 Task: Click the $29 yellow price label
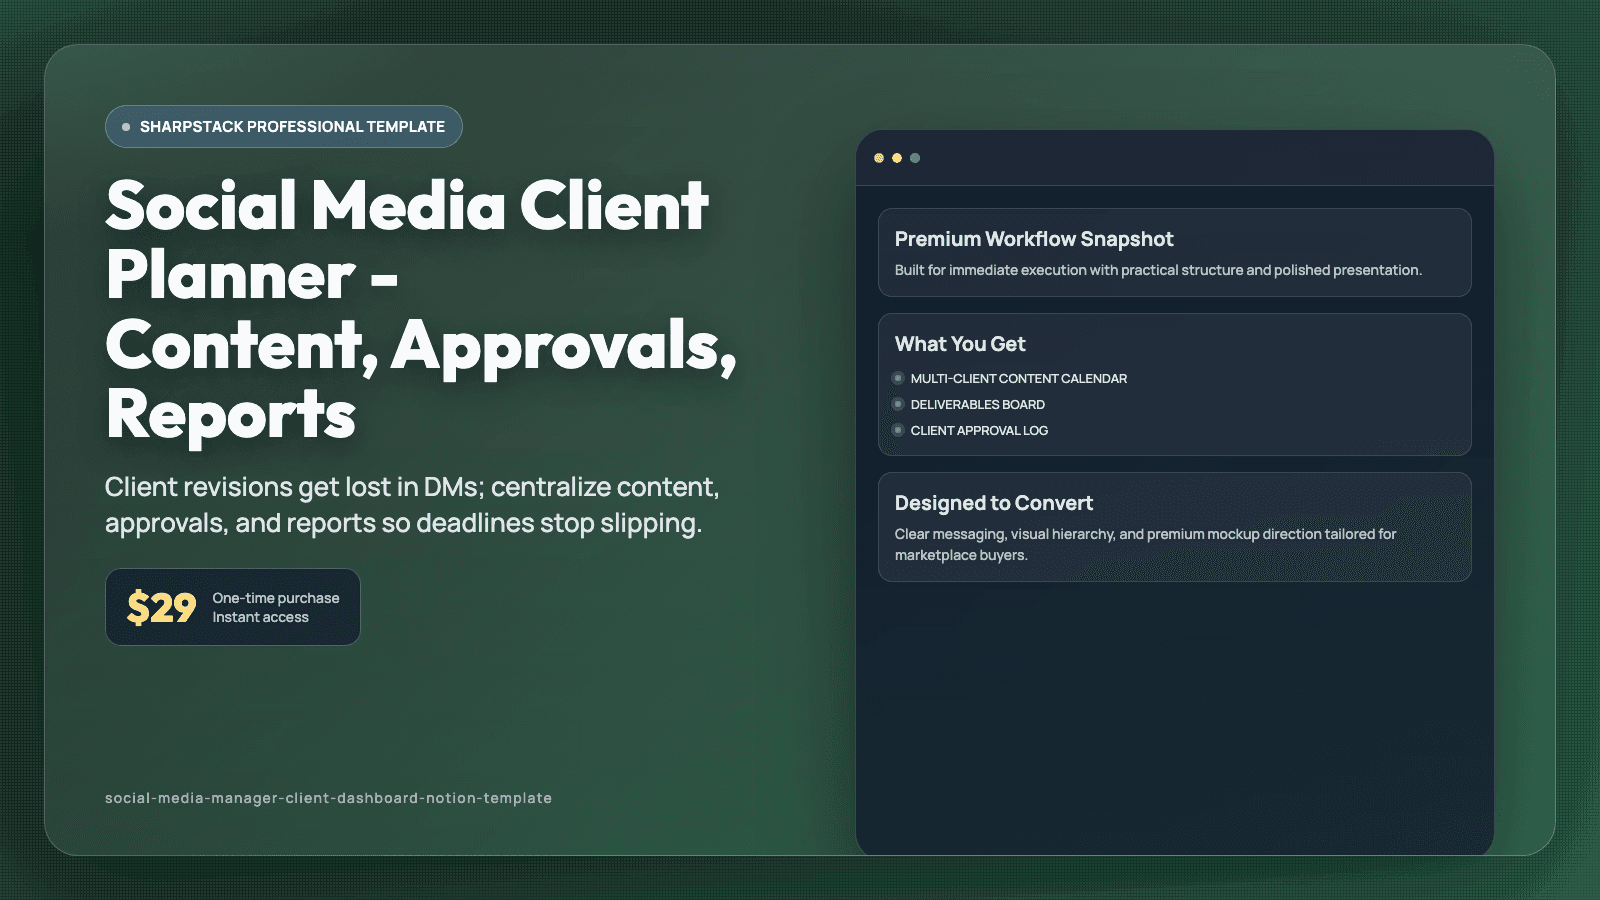click(x=161, y=606)
